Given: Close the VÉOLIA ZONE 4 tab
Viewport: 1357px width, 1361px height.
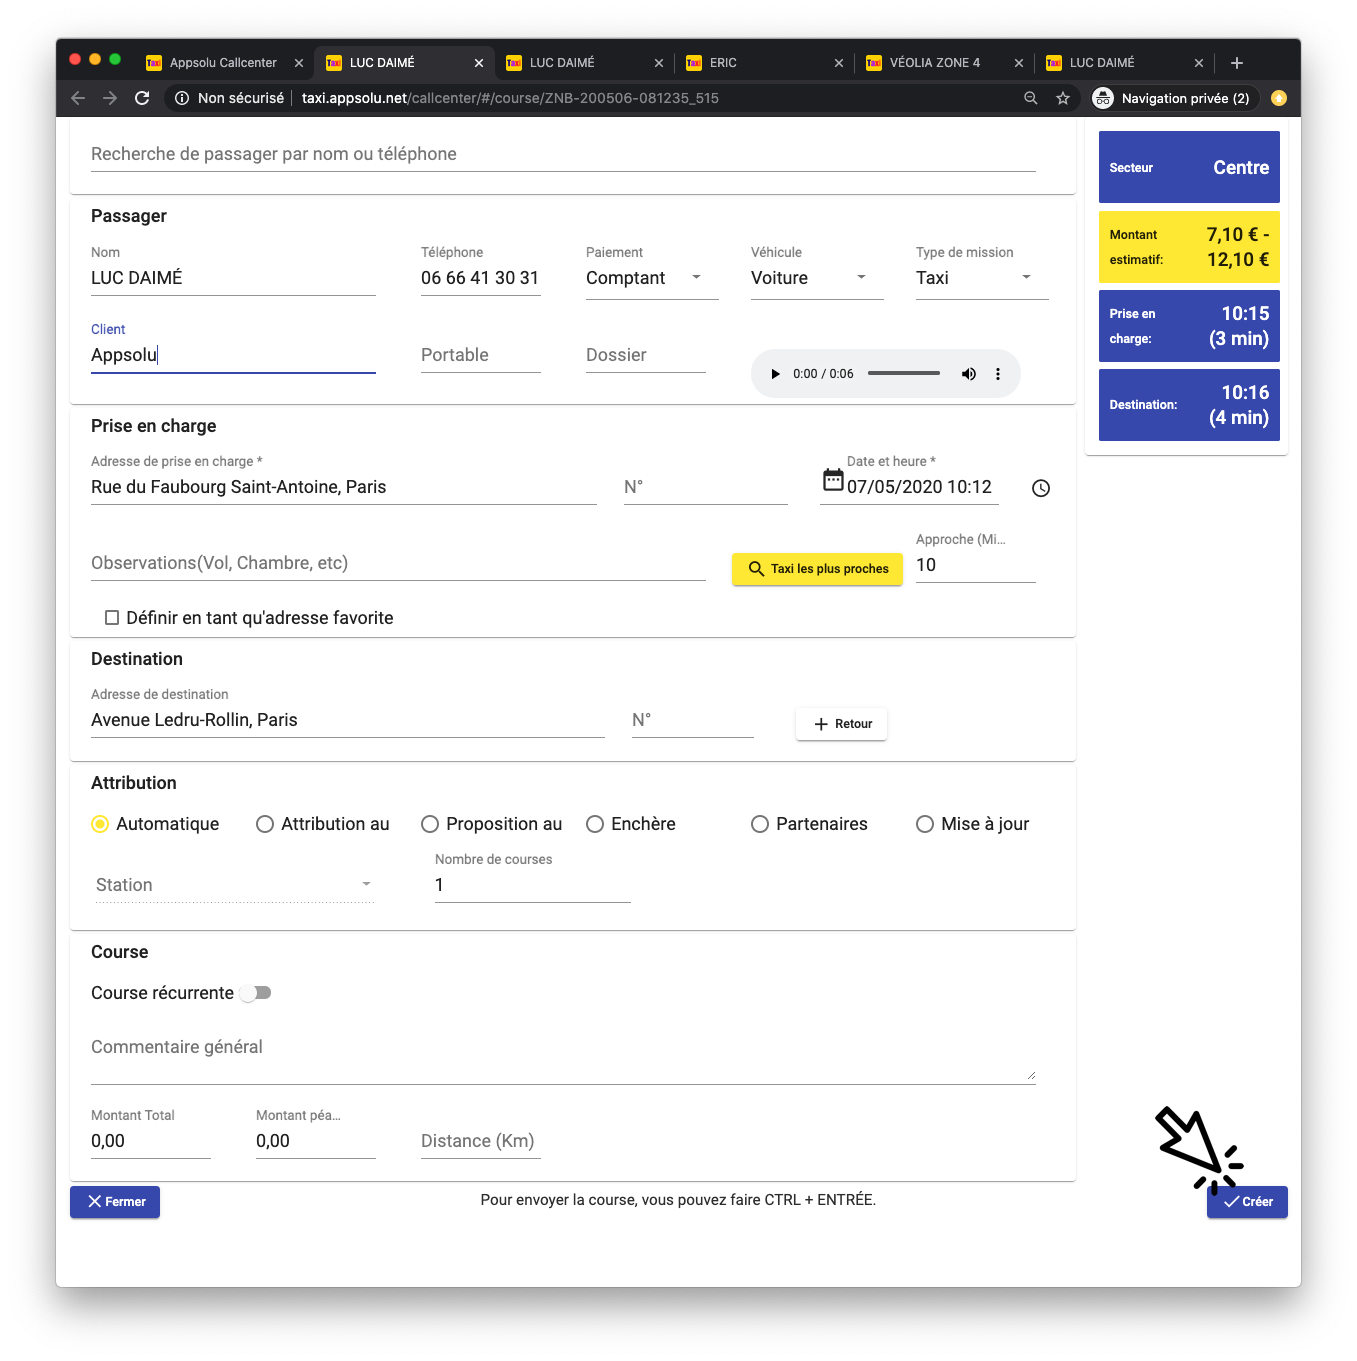Looking at the screenshot, I should click(1019, 63).
